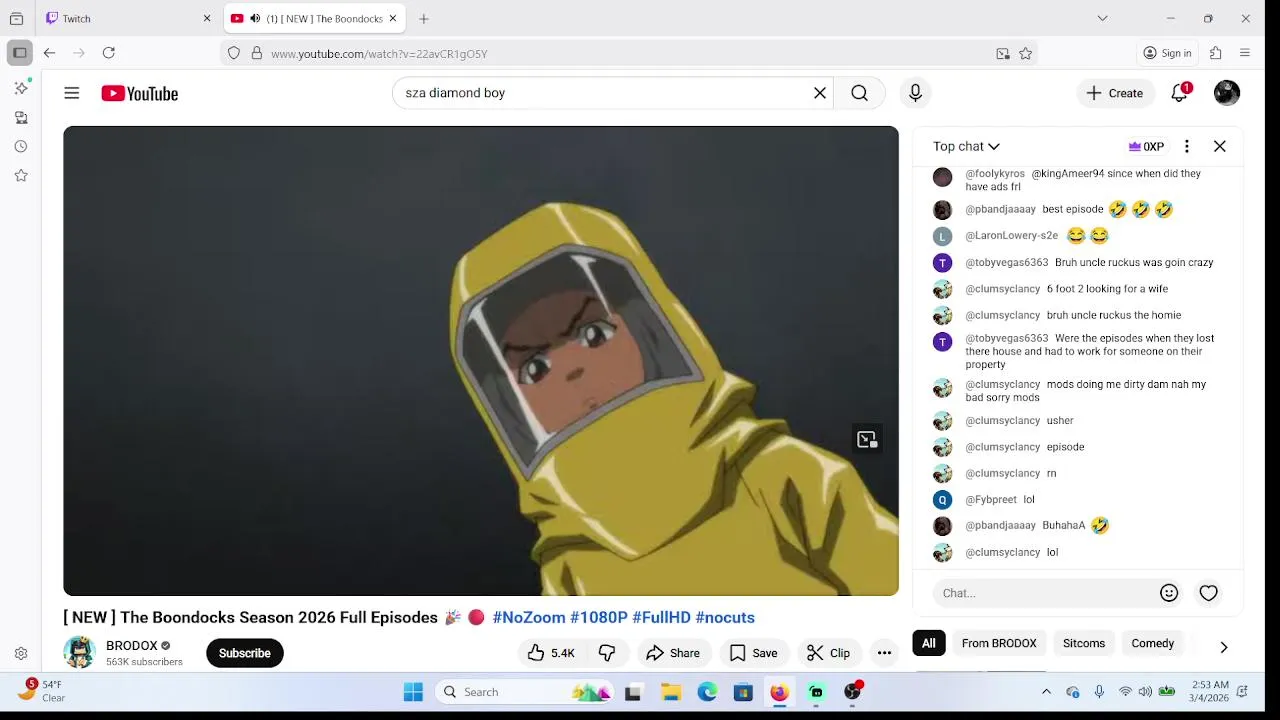The image size is (1280, 720).
Task: Open the #FullHD hashtag link
Action: coord(661,618)
